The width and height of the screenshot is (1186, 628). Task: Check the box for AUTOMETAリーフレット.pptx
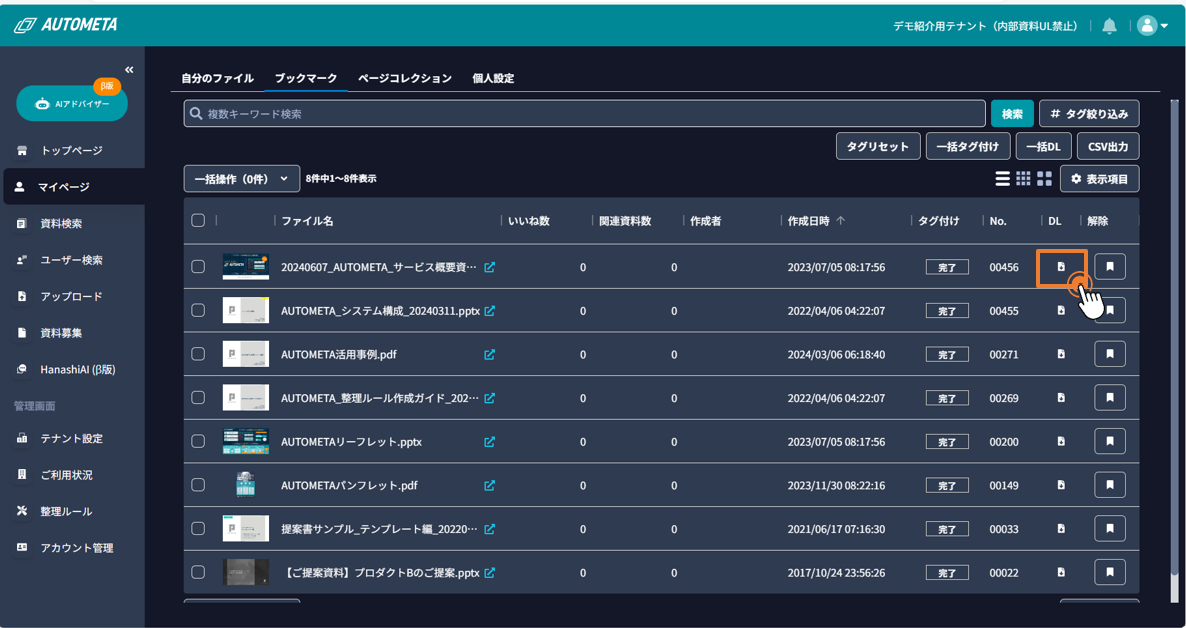pos(198,441)
